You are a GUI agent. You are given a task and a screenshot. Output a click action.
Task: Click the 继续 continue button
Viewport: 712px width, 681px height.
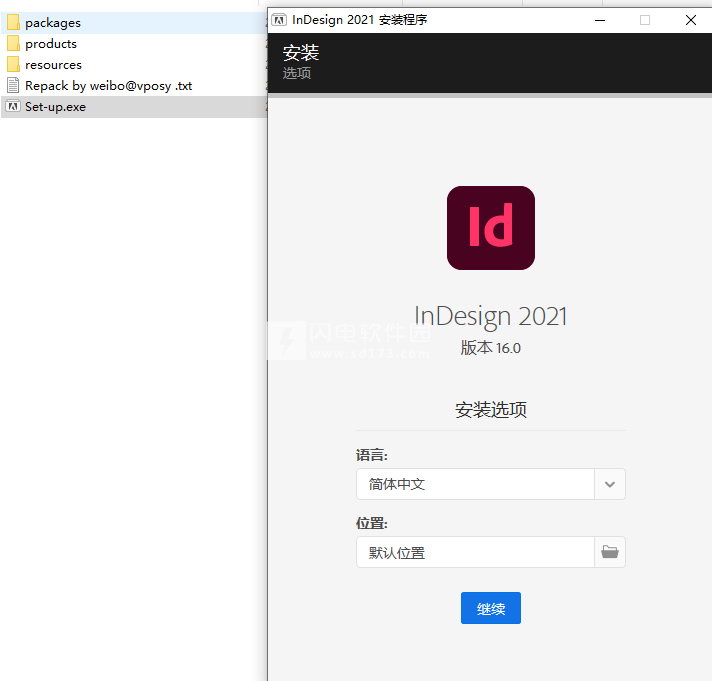tap(490, 608)
